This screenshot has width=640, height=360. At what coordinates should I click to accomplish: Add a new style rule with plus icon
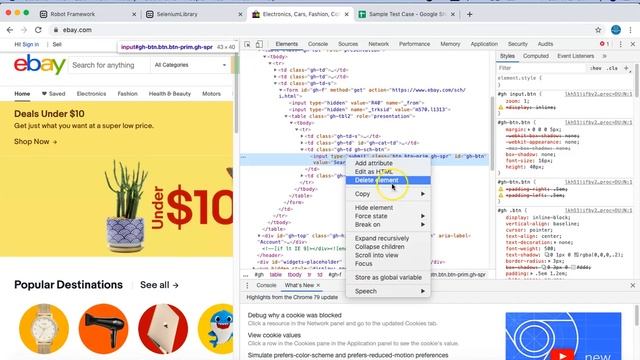[626, 68]
